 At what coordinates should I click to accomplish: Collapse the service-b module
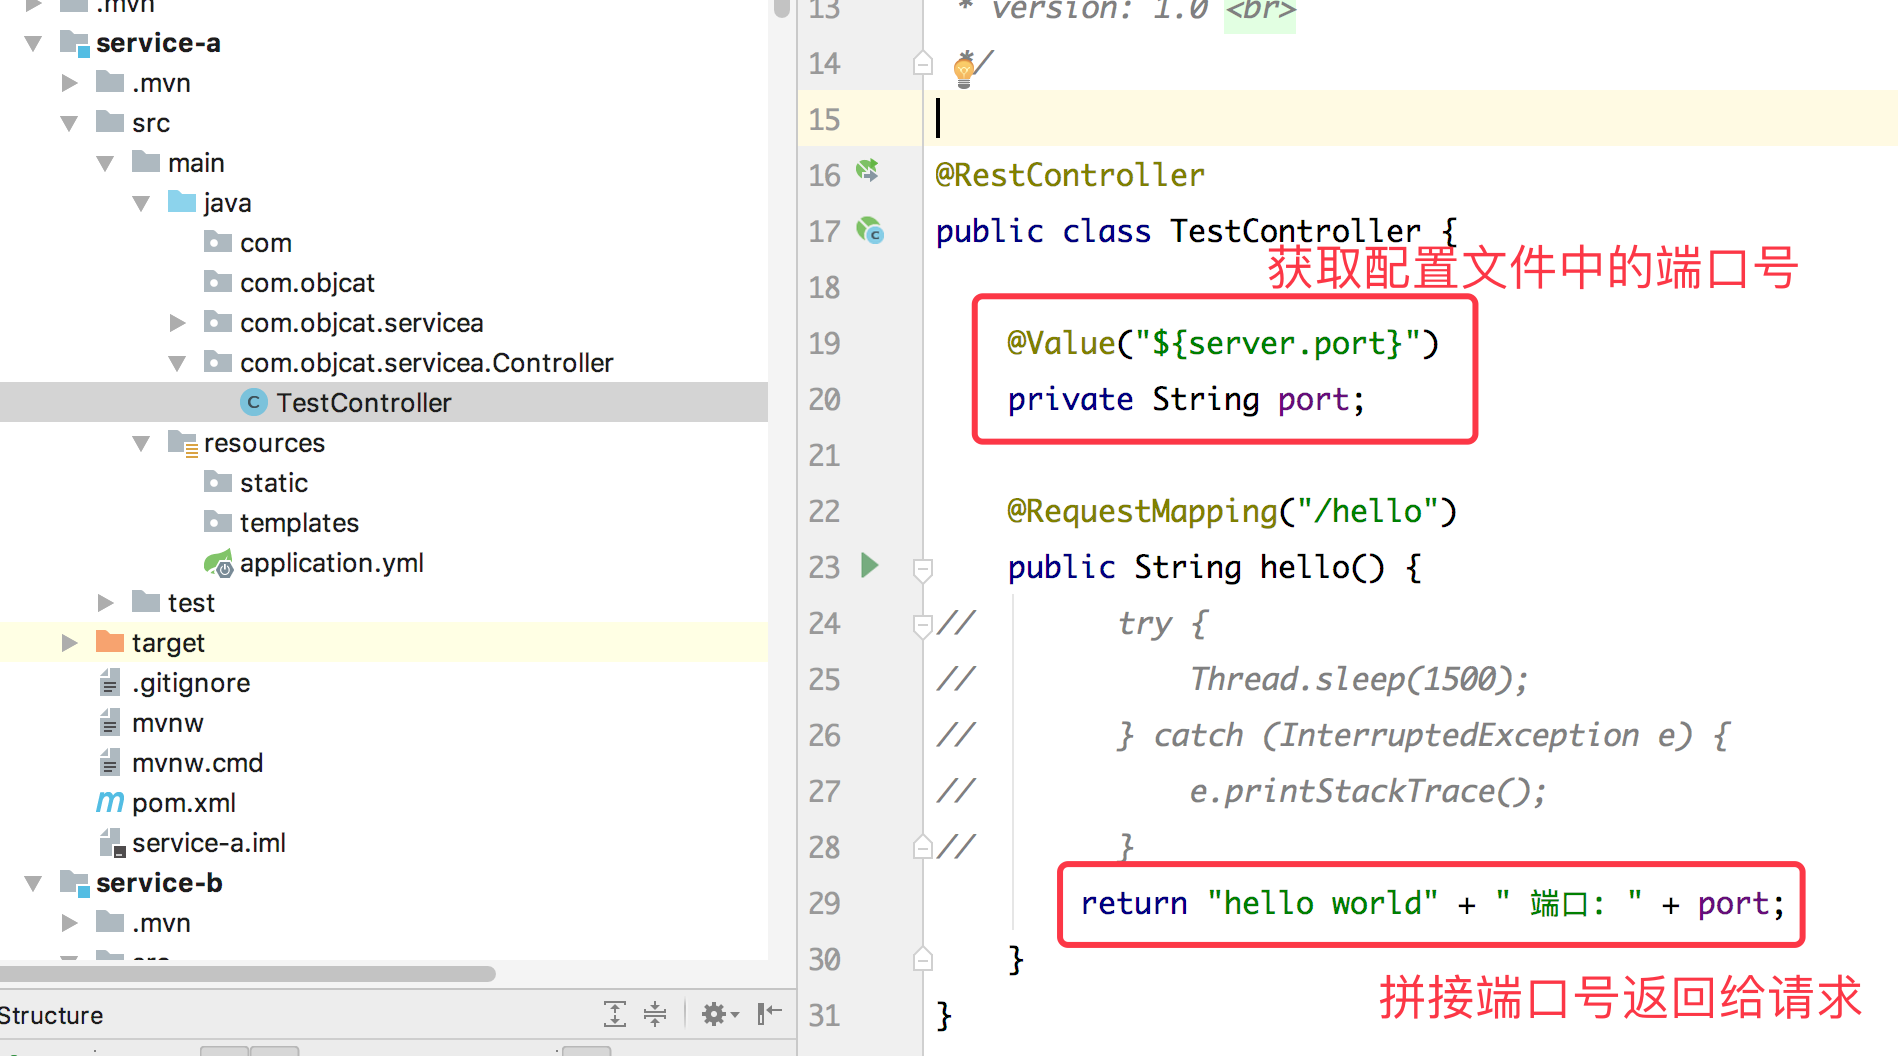point(33,883)
